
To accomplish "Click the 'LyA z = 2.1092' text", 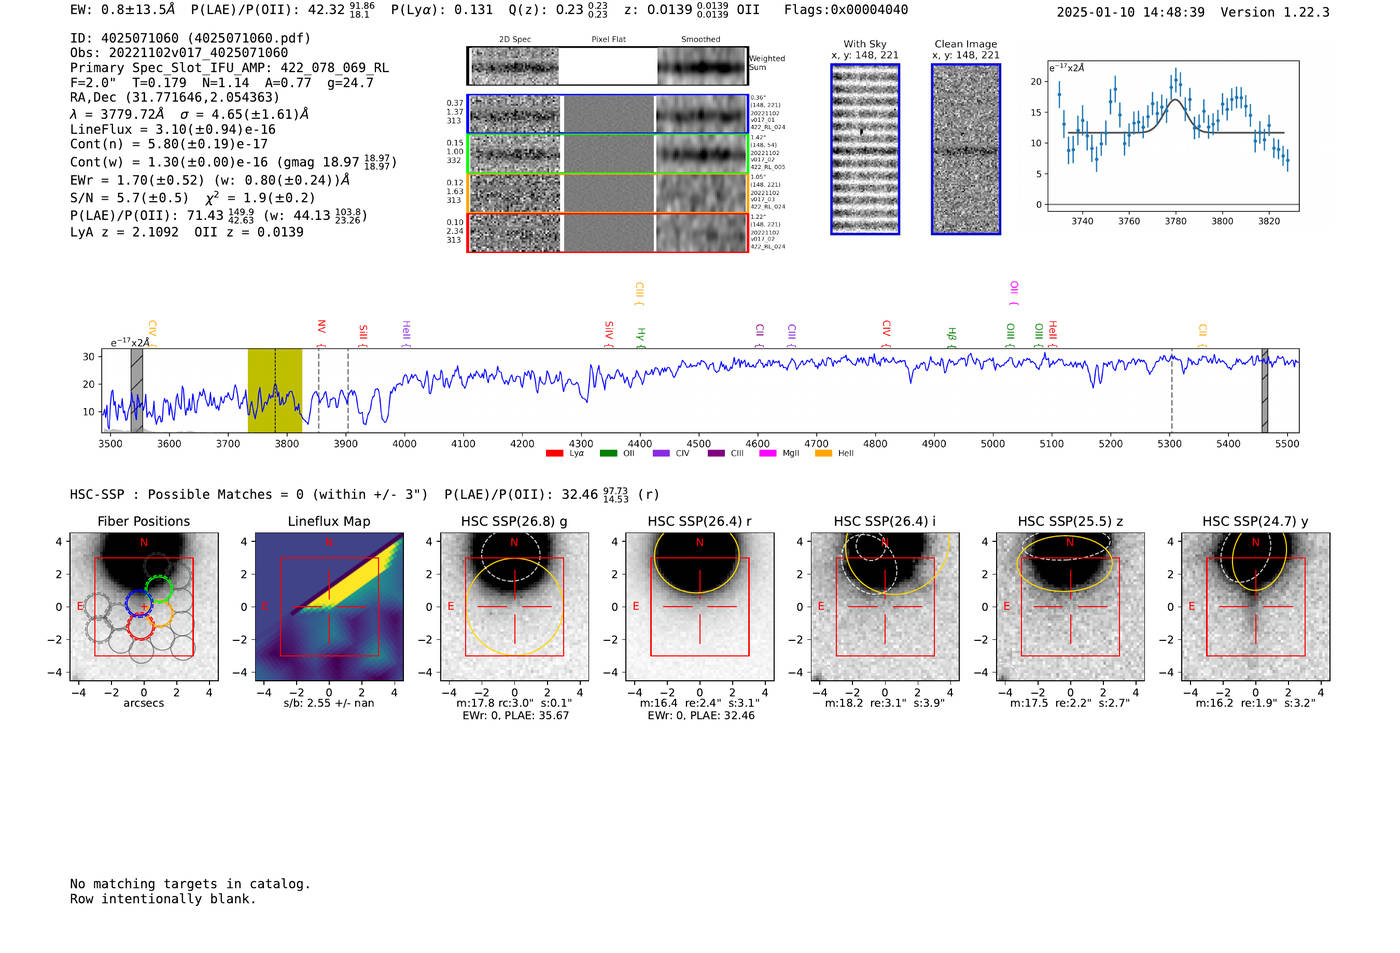I will coord(124,232).
